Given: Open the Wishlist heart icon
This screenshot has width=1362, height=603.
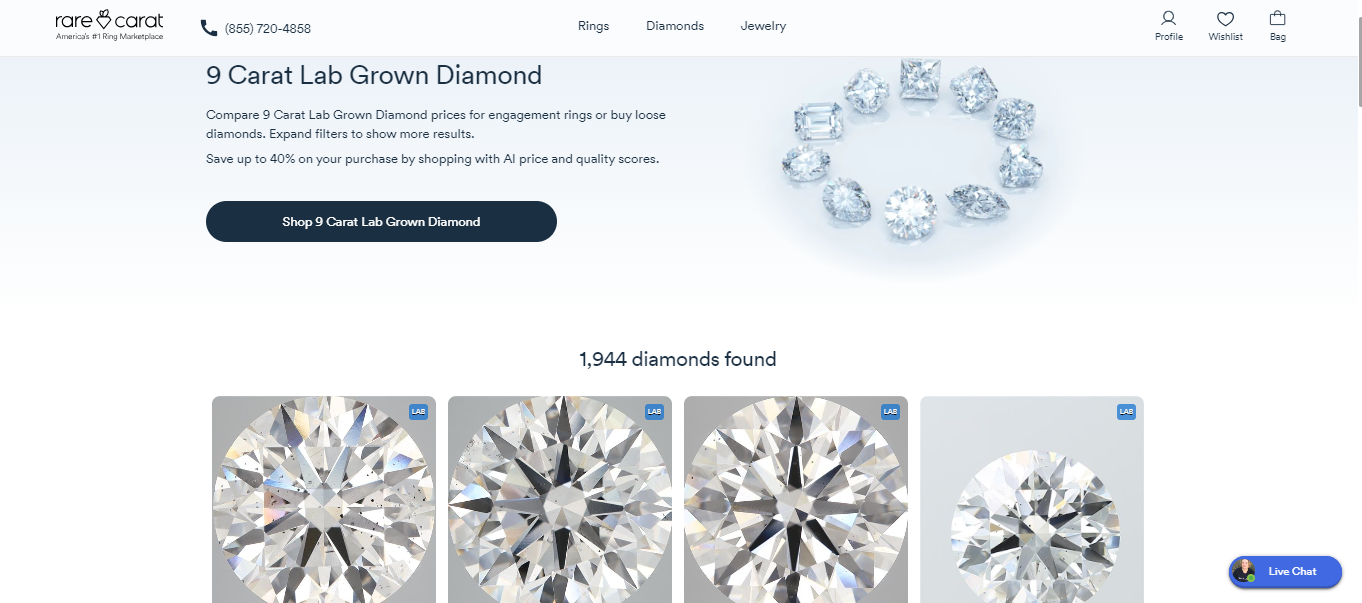Looking at the screenshot, I should tap(1225, 18).
